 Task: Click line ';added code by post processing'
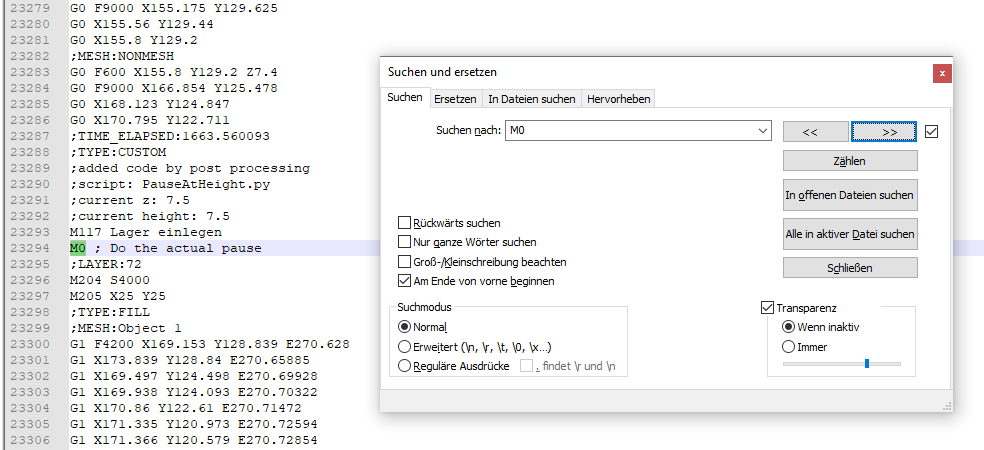pos(190,168)
